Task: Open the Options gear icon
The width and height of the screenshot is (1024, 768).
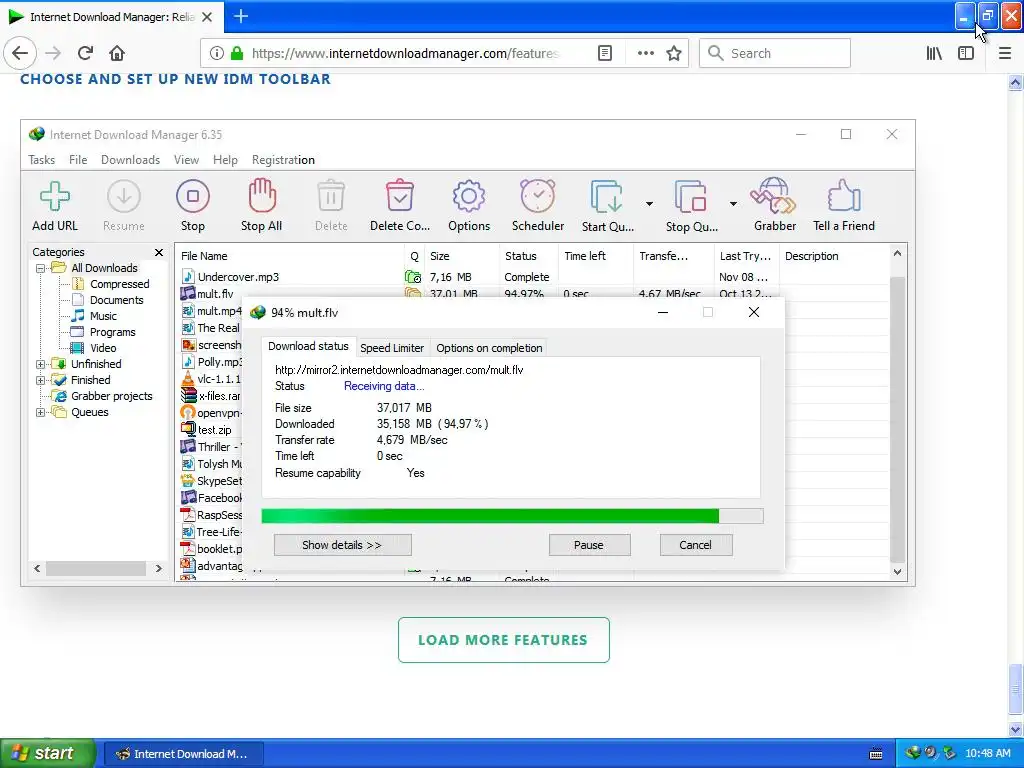Action: coord(469,196)
